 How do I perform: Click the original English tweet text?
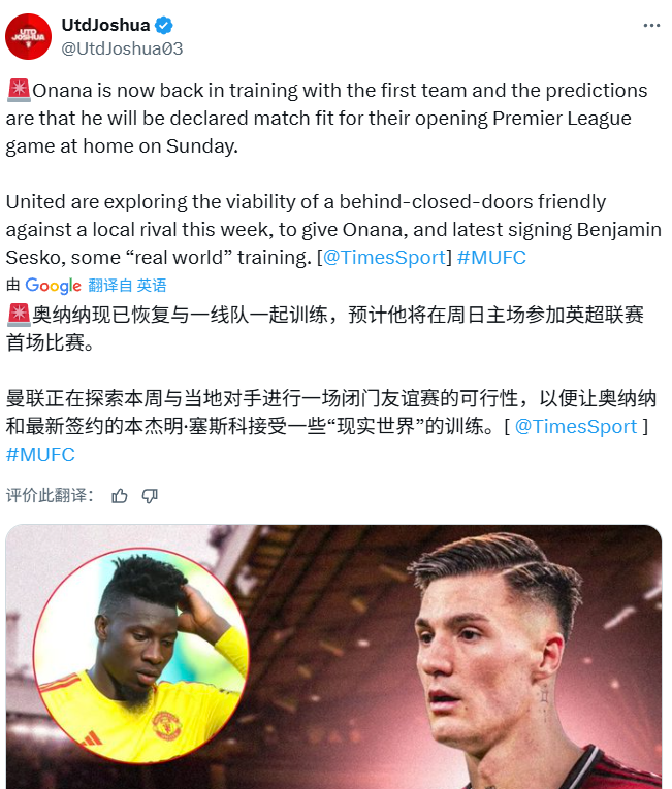pos(333,174)
